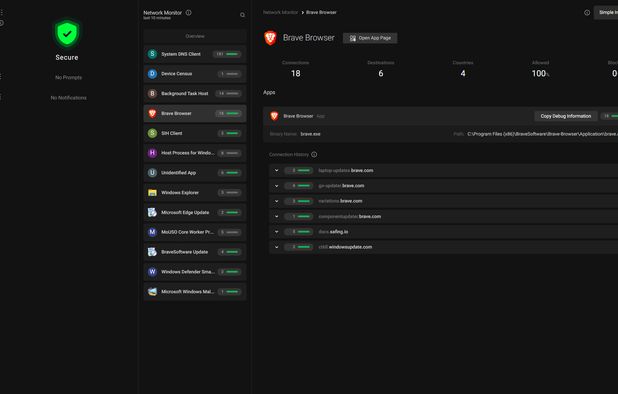Open the Microsoft Windows Malware entry
The height and width of the screenshot is (394, 618).
point(195,292)
